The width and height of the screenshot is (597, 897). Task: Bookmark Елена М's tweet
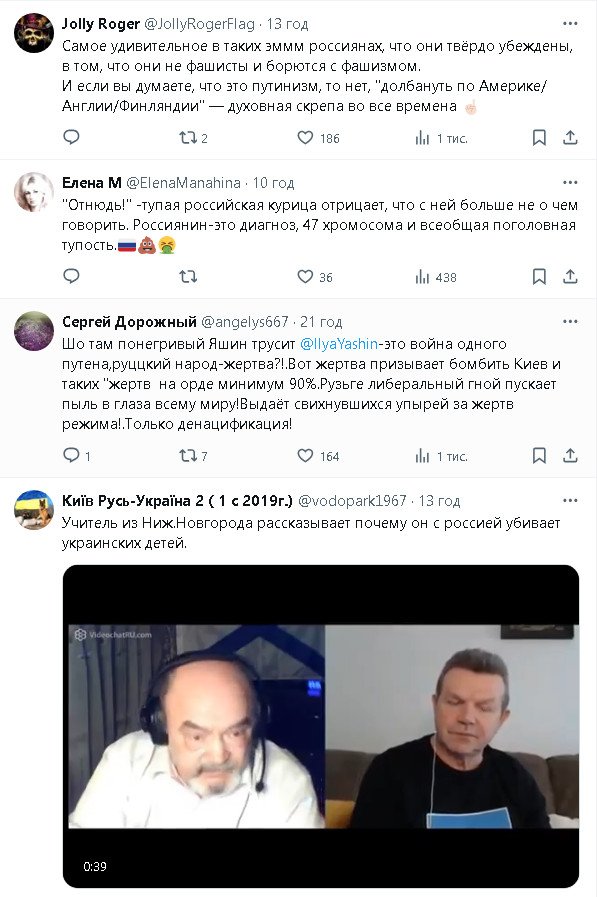tap(539, 276)
